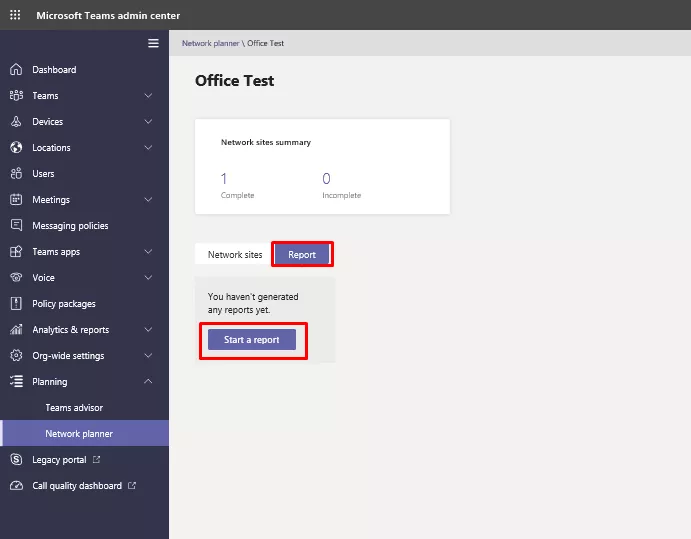The height and width of the screenshot is (539, 691).
Task: Expand the Teams menu chevron
Action: (x=148, y=96)
